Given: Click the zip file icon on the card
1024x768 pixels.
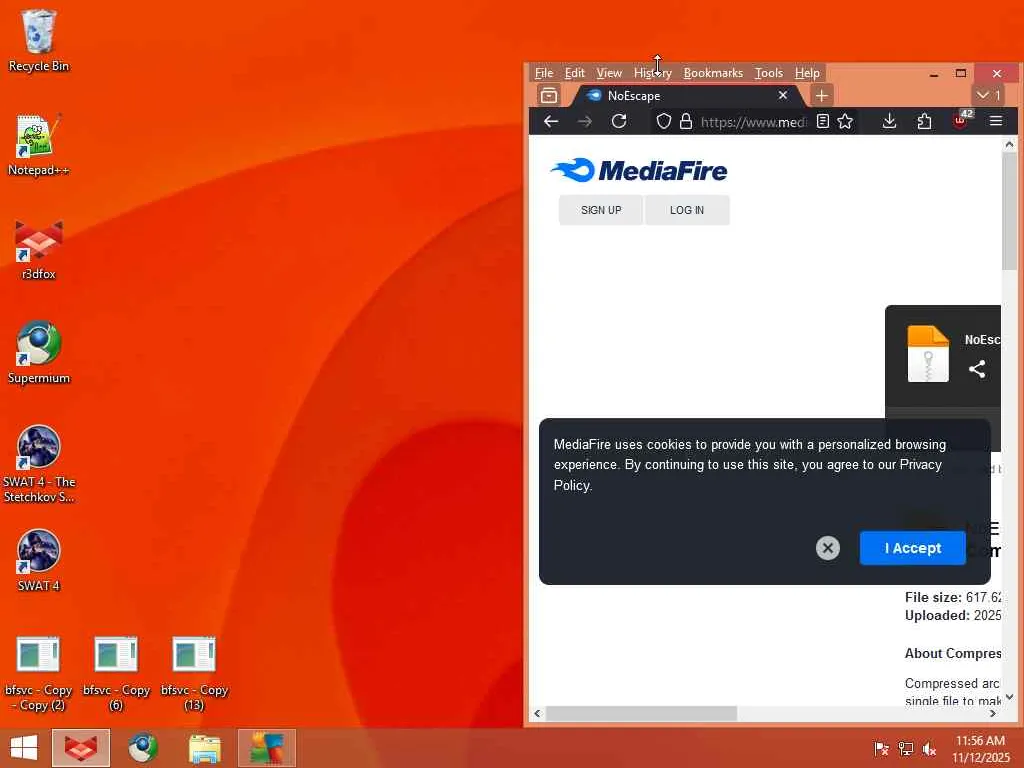Looking at the screenshot, I should pyautogui.click(x=928, y=353).
